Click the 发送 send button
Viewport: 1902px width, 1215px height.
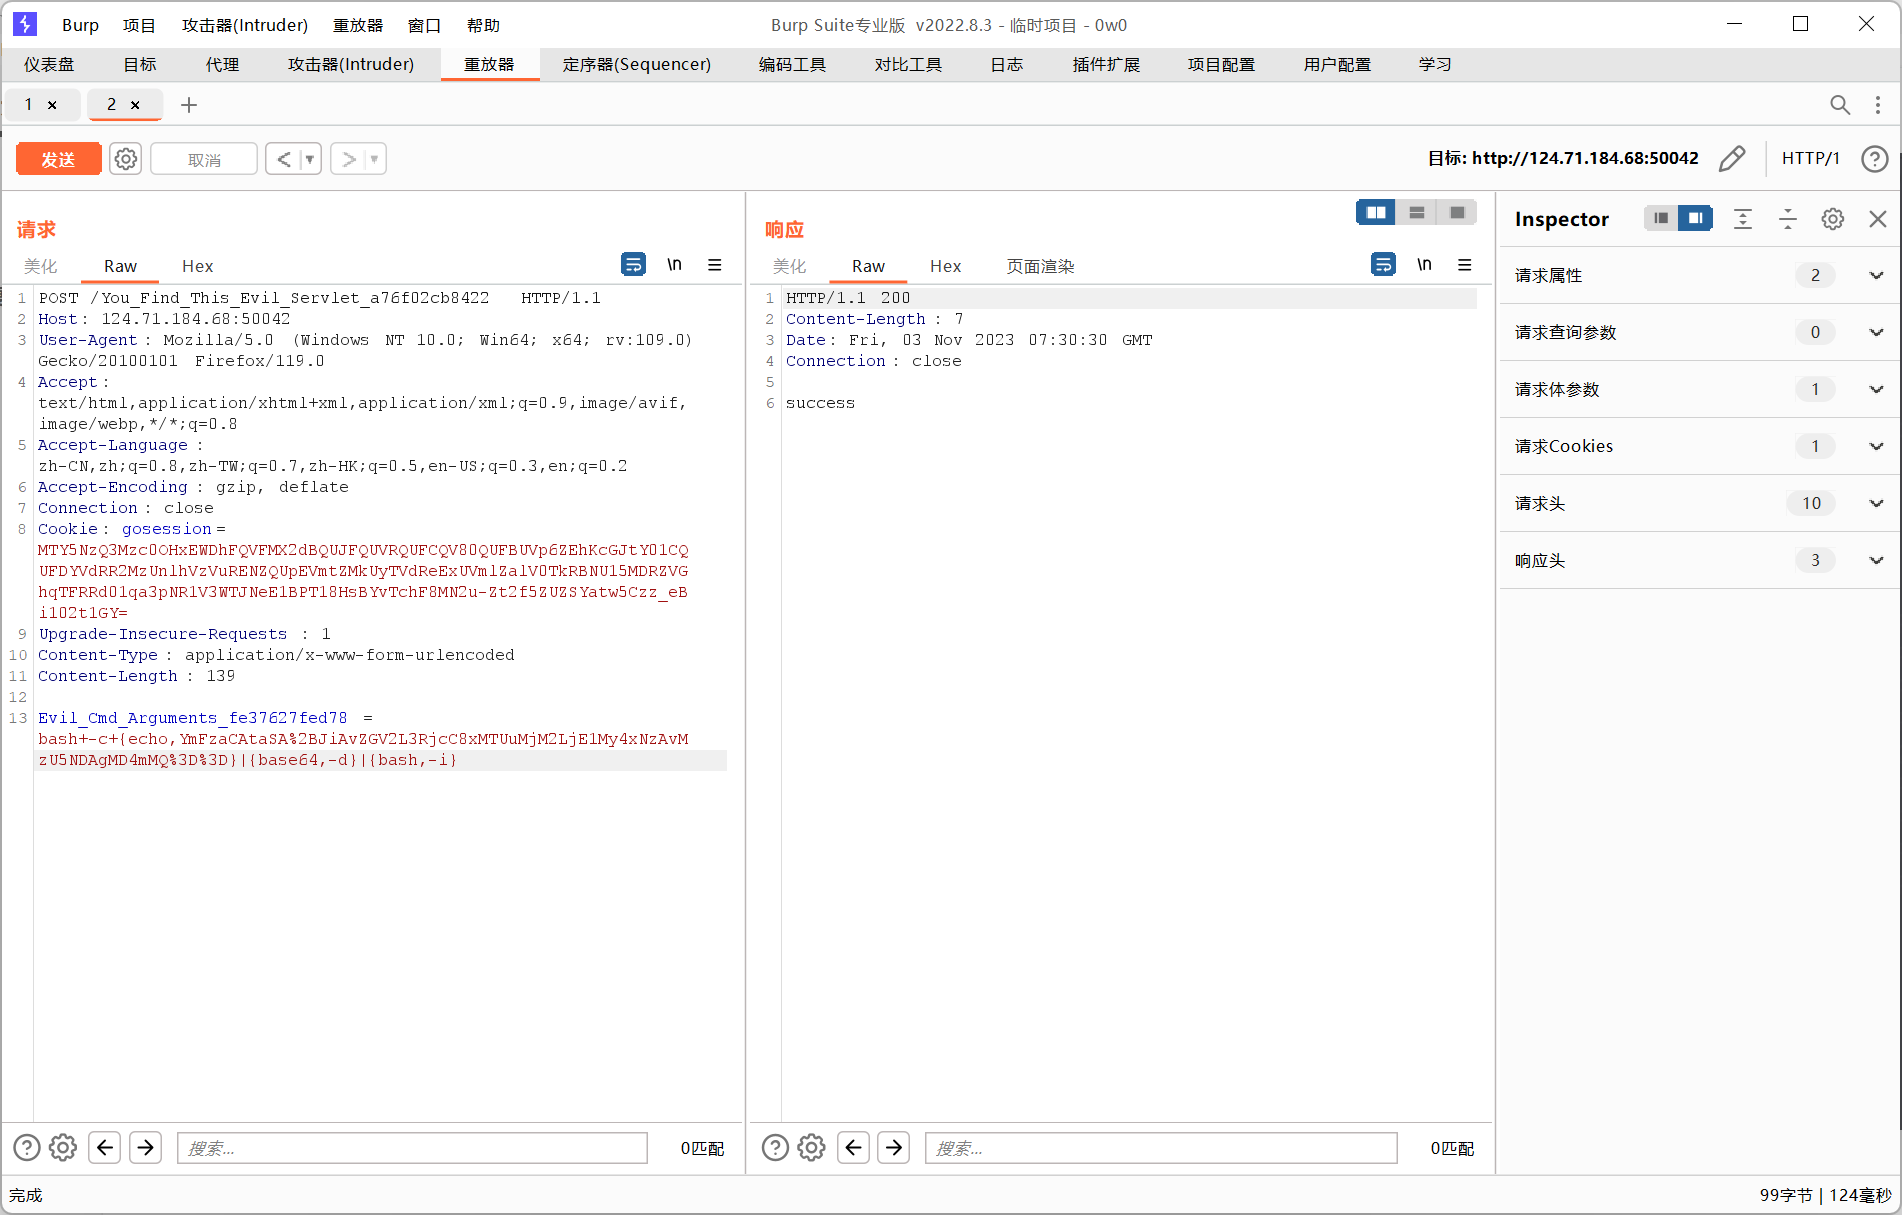pyautogui.click(x=58, y=159)
